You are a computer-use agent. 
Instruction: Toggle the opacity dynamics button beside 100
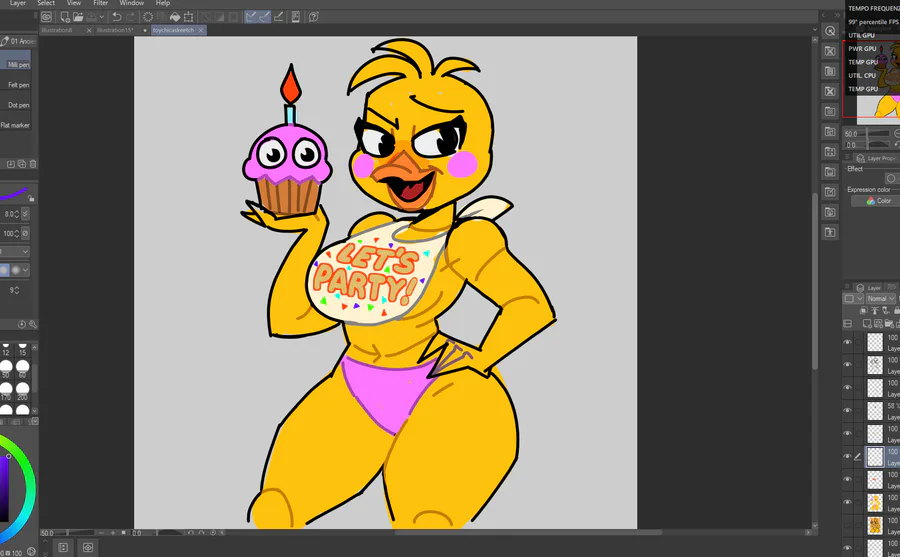(x=25, y=233)
